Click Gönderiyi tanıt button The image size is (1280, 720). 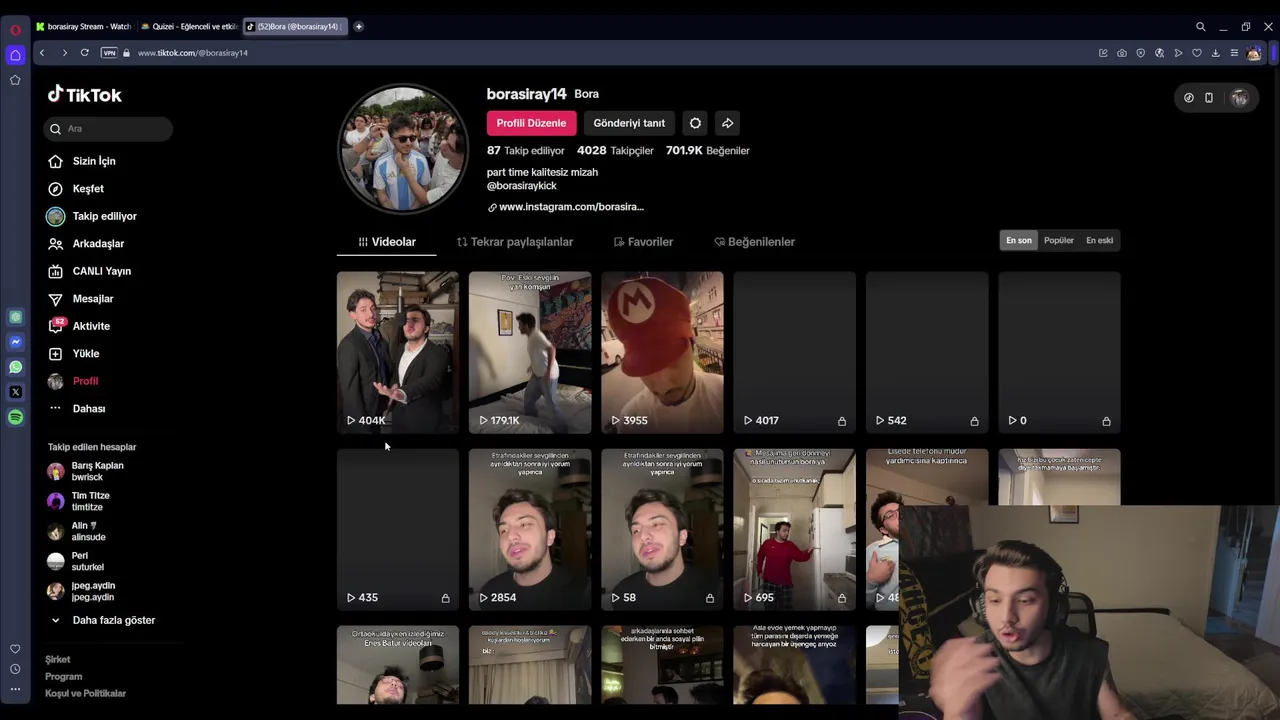pyautogui.click(x=629, y=123)
